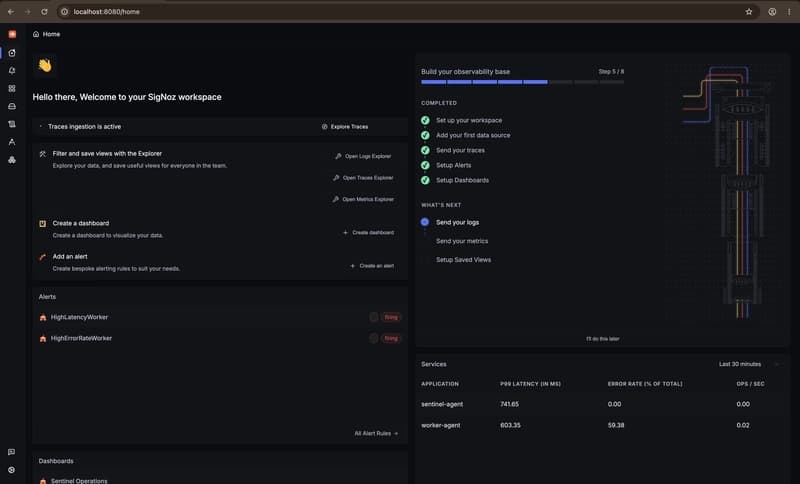Click the check mark for Send your traces
Screen dimensions: 800x484
coord(425,150)
